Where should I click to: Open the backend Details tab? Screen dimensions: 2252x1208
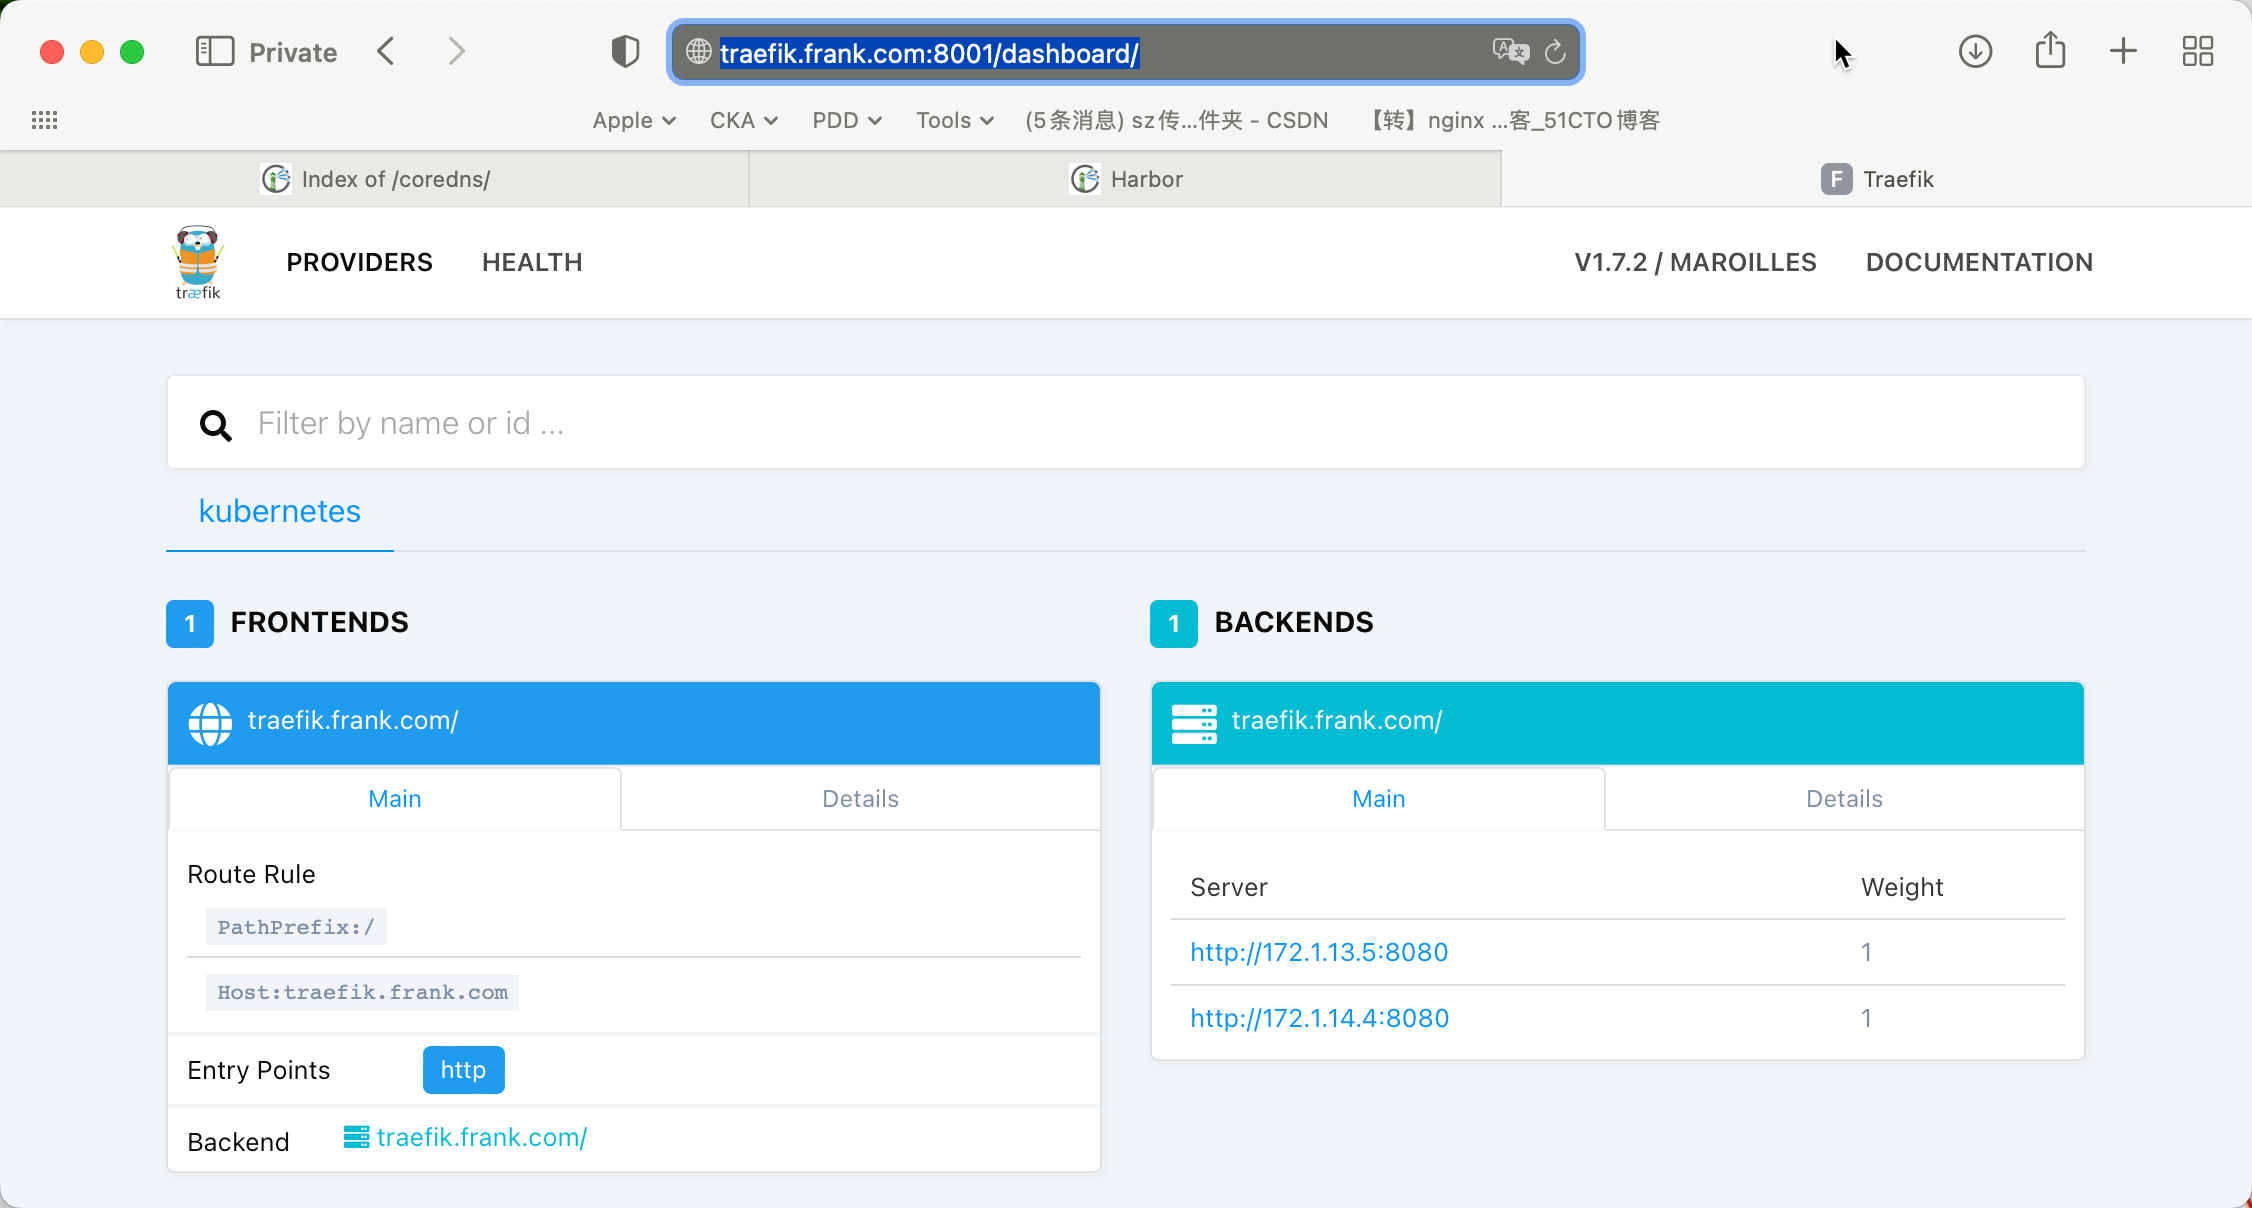click(1844, 798)
